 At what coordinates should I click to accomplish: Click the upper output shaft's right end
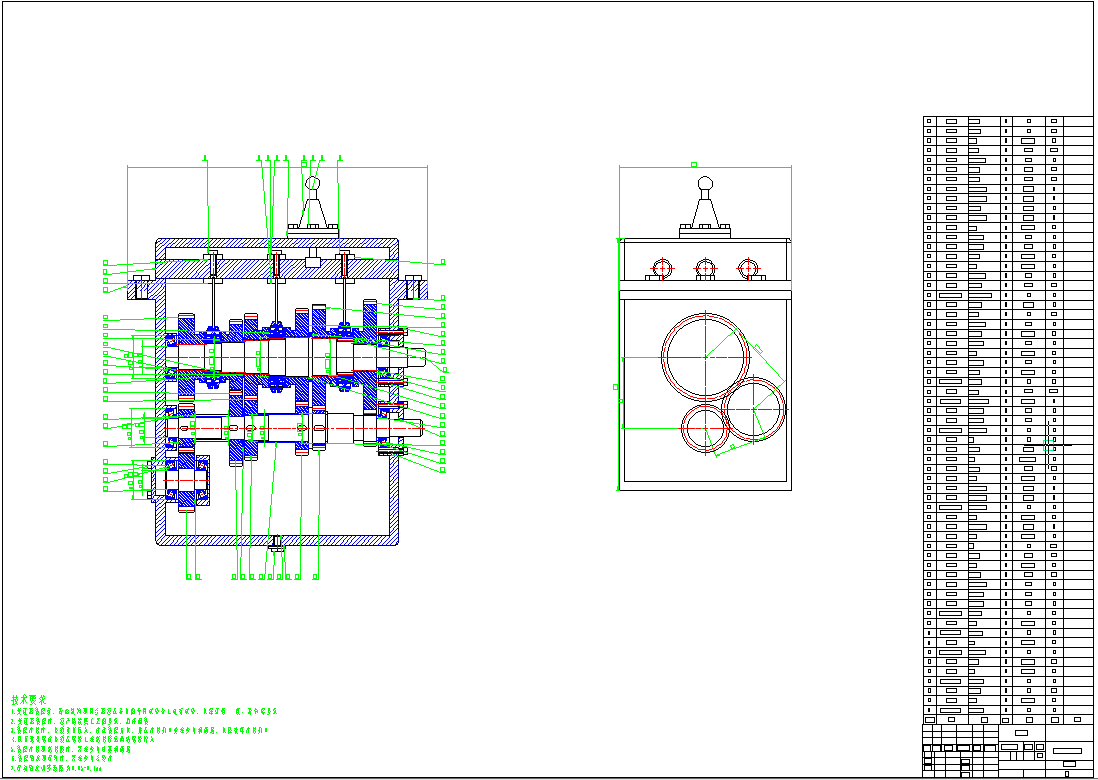pyautogui.click(x=428, y=355)
